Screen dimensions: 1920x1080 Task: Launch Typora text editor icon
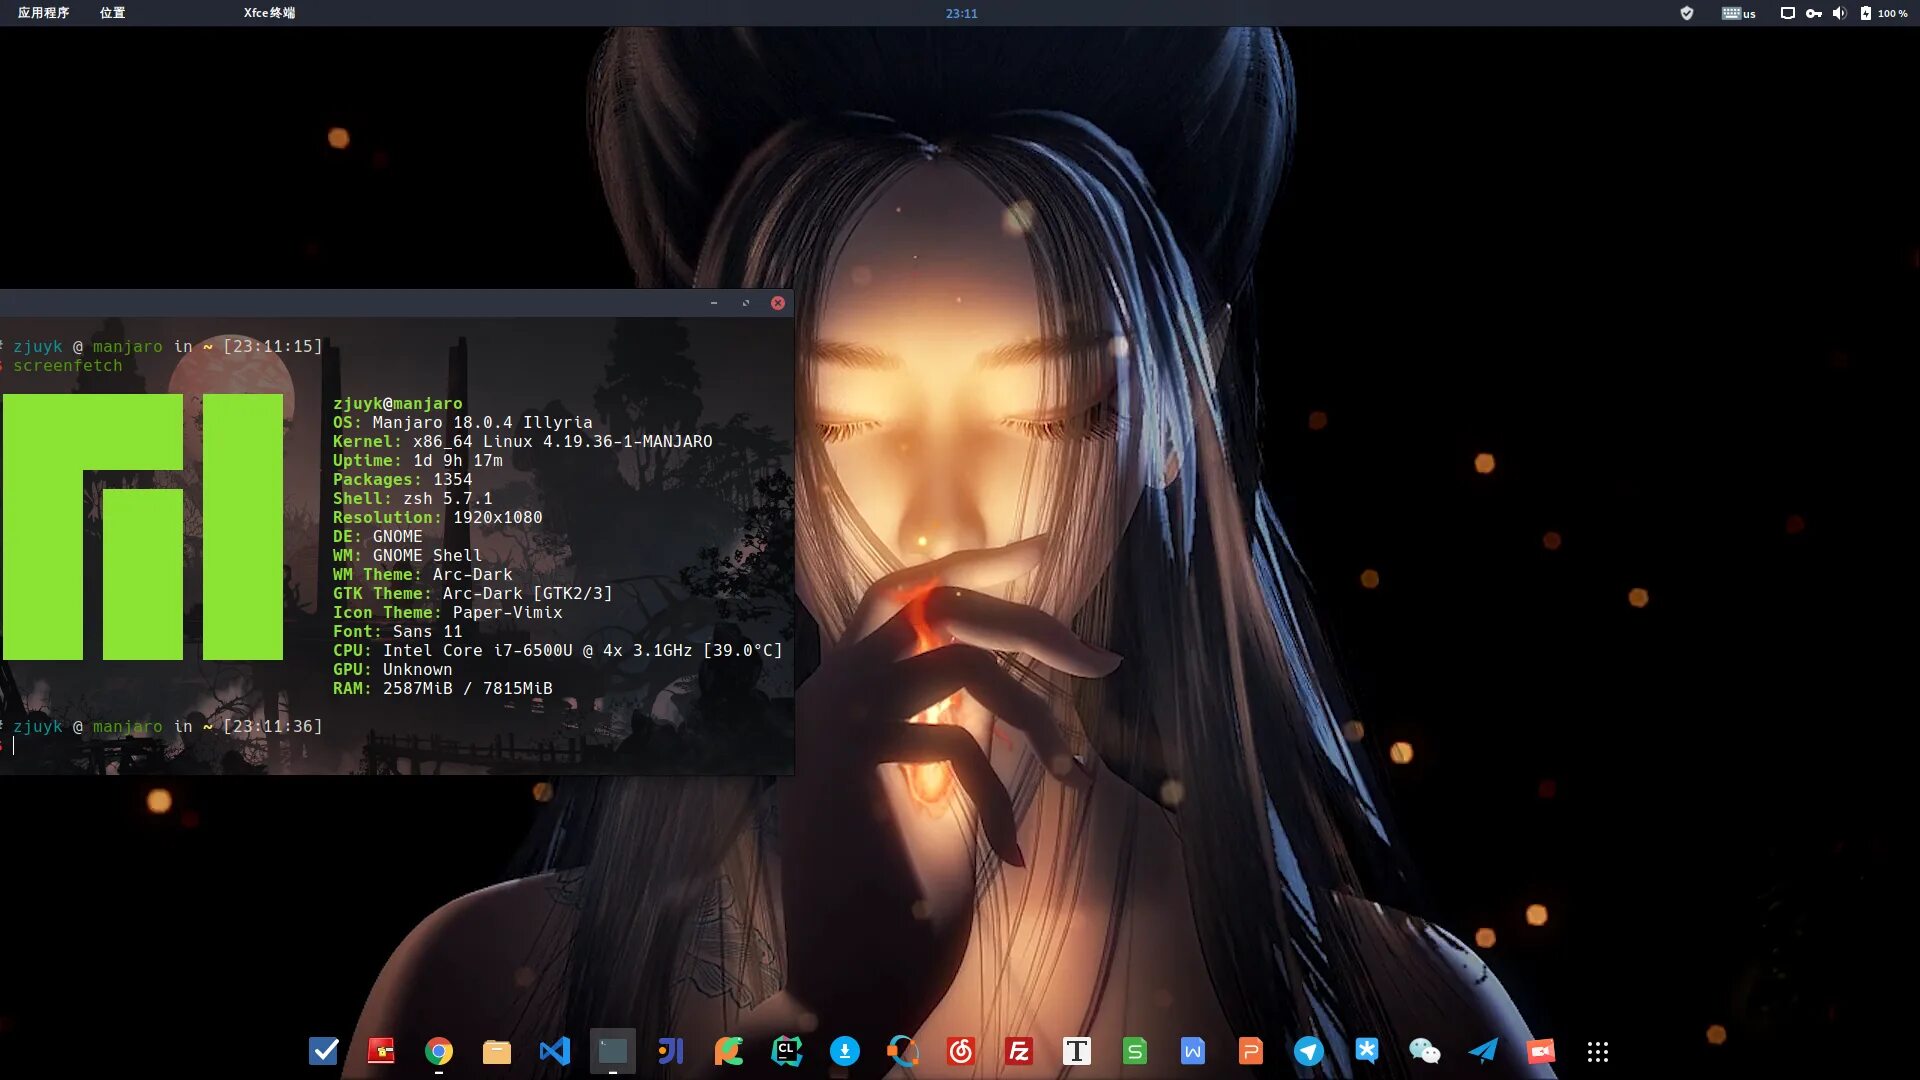(x=1077, y=1051)
